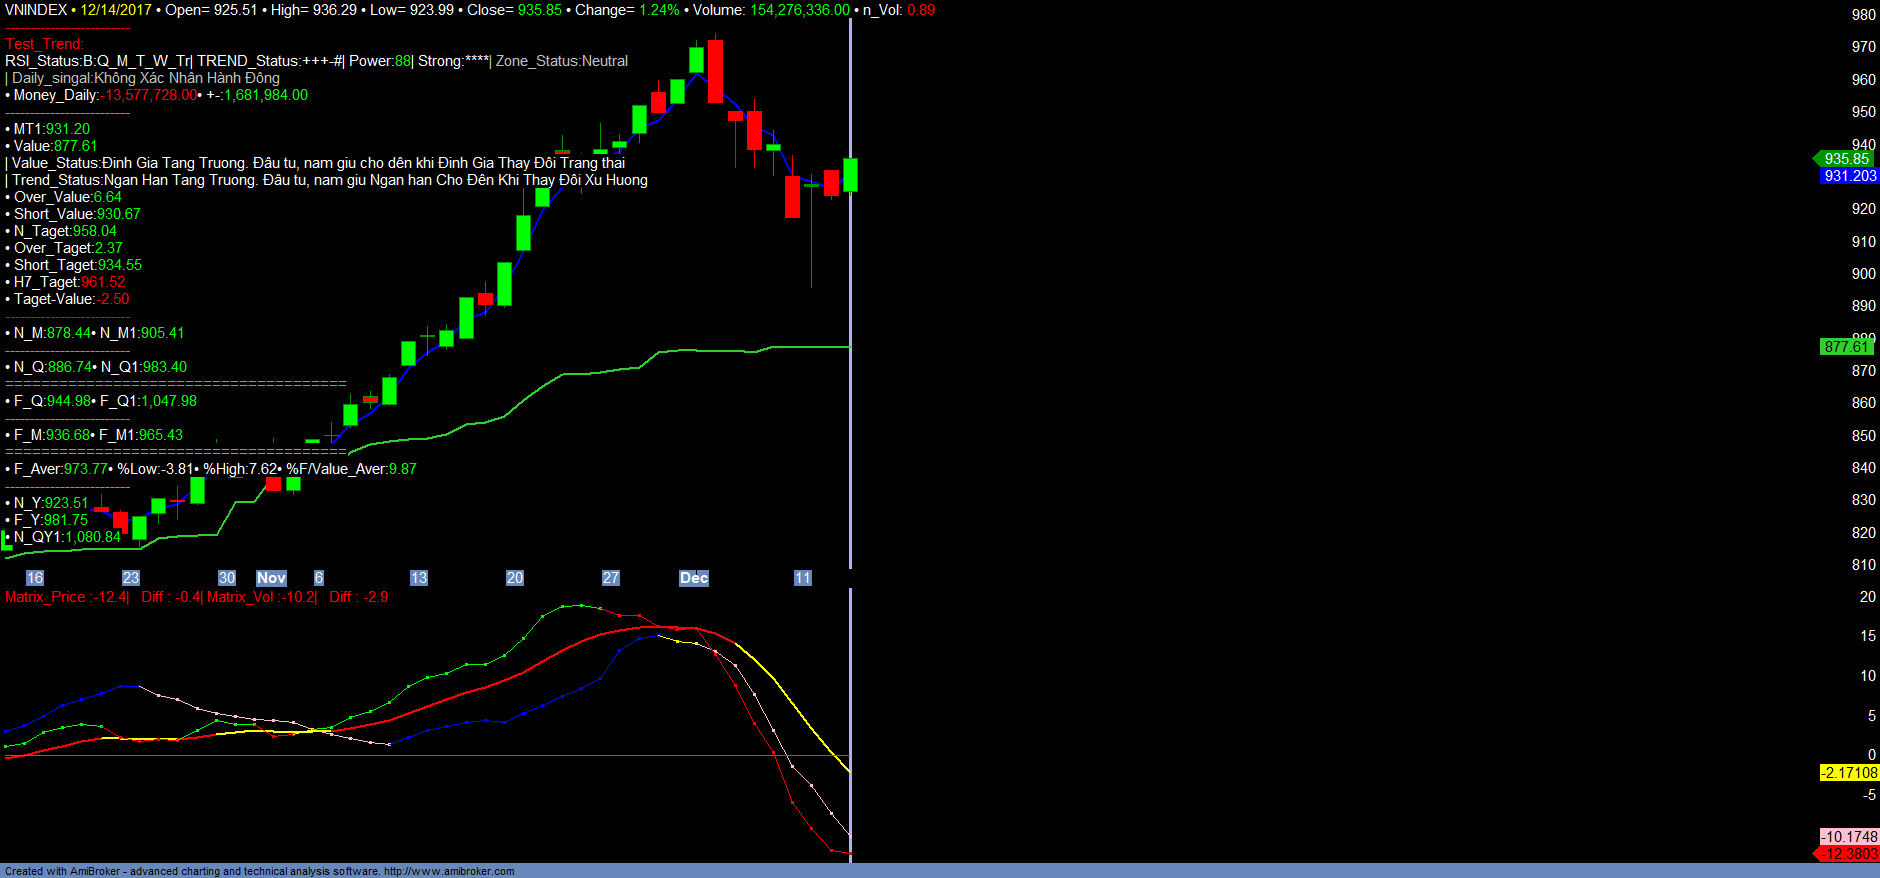Click the Test_Trend indicator label
The image size is (1880, 878).
(x=44, y=44)
